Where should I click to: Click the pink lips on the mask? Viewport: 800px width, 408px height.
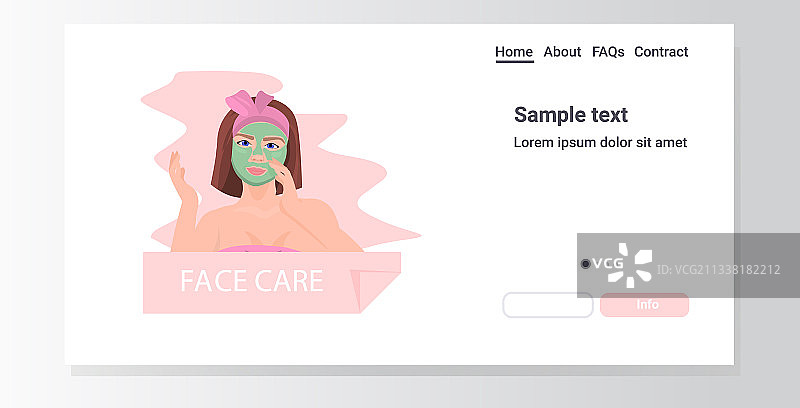point(257,171)
